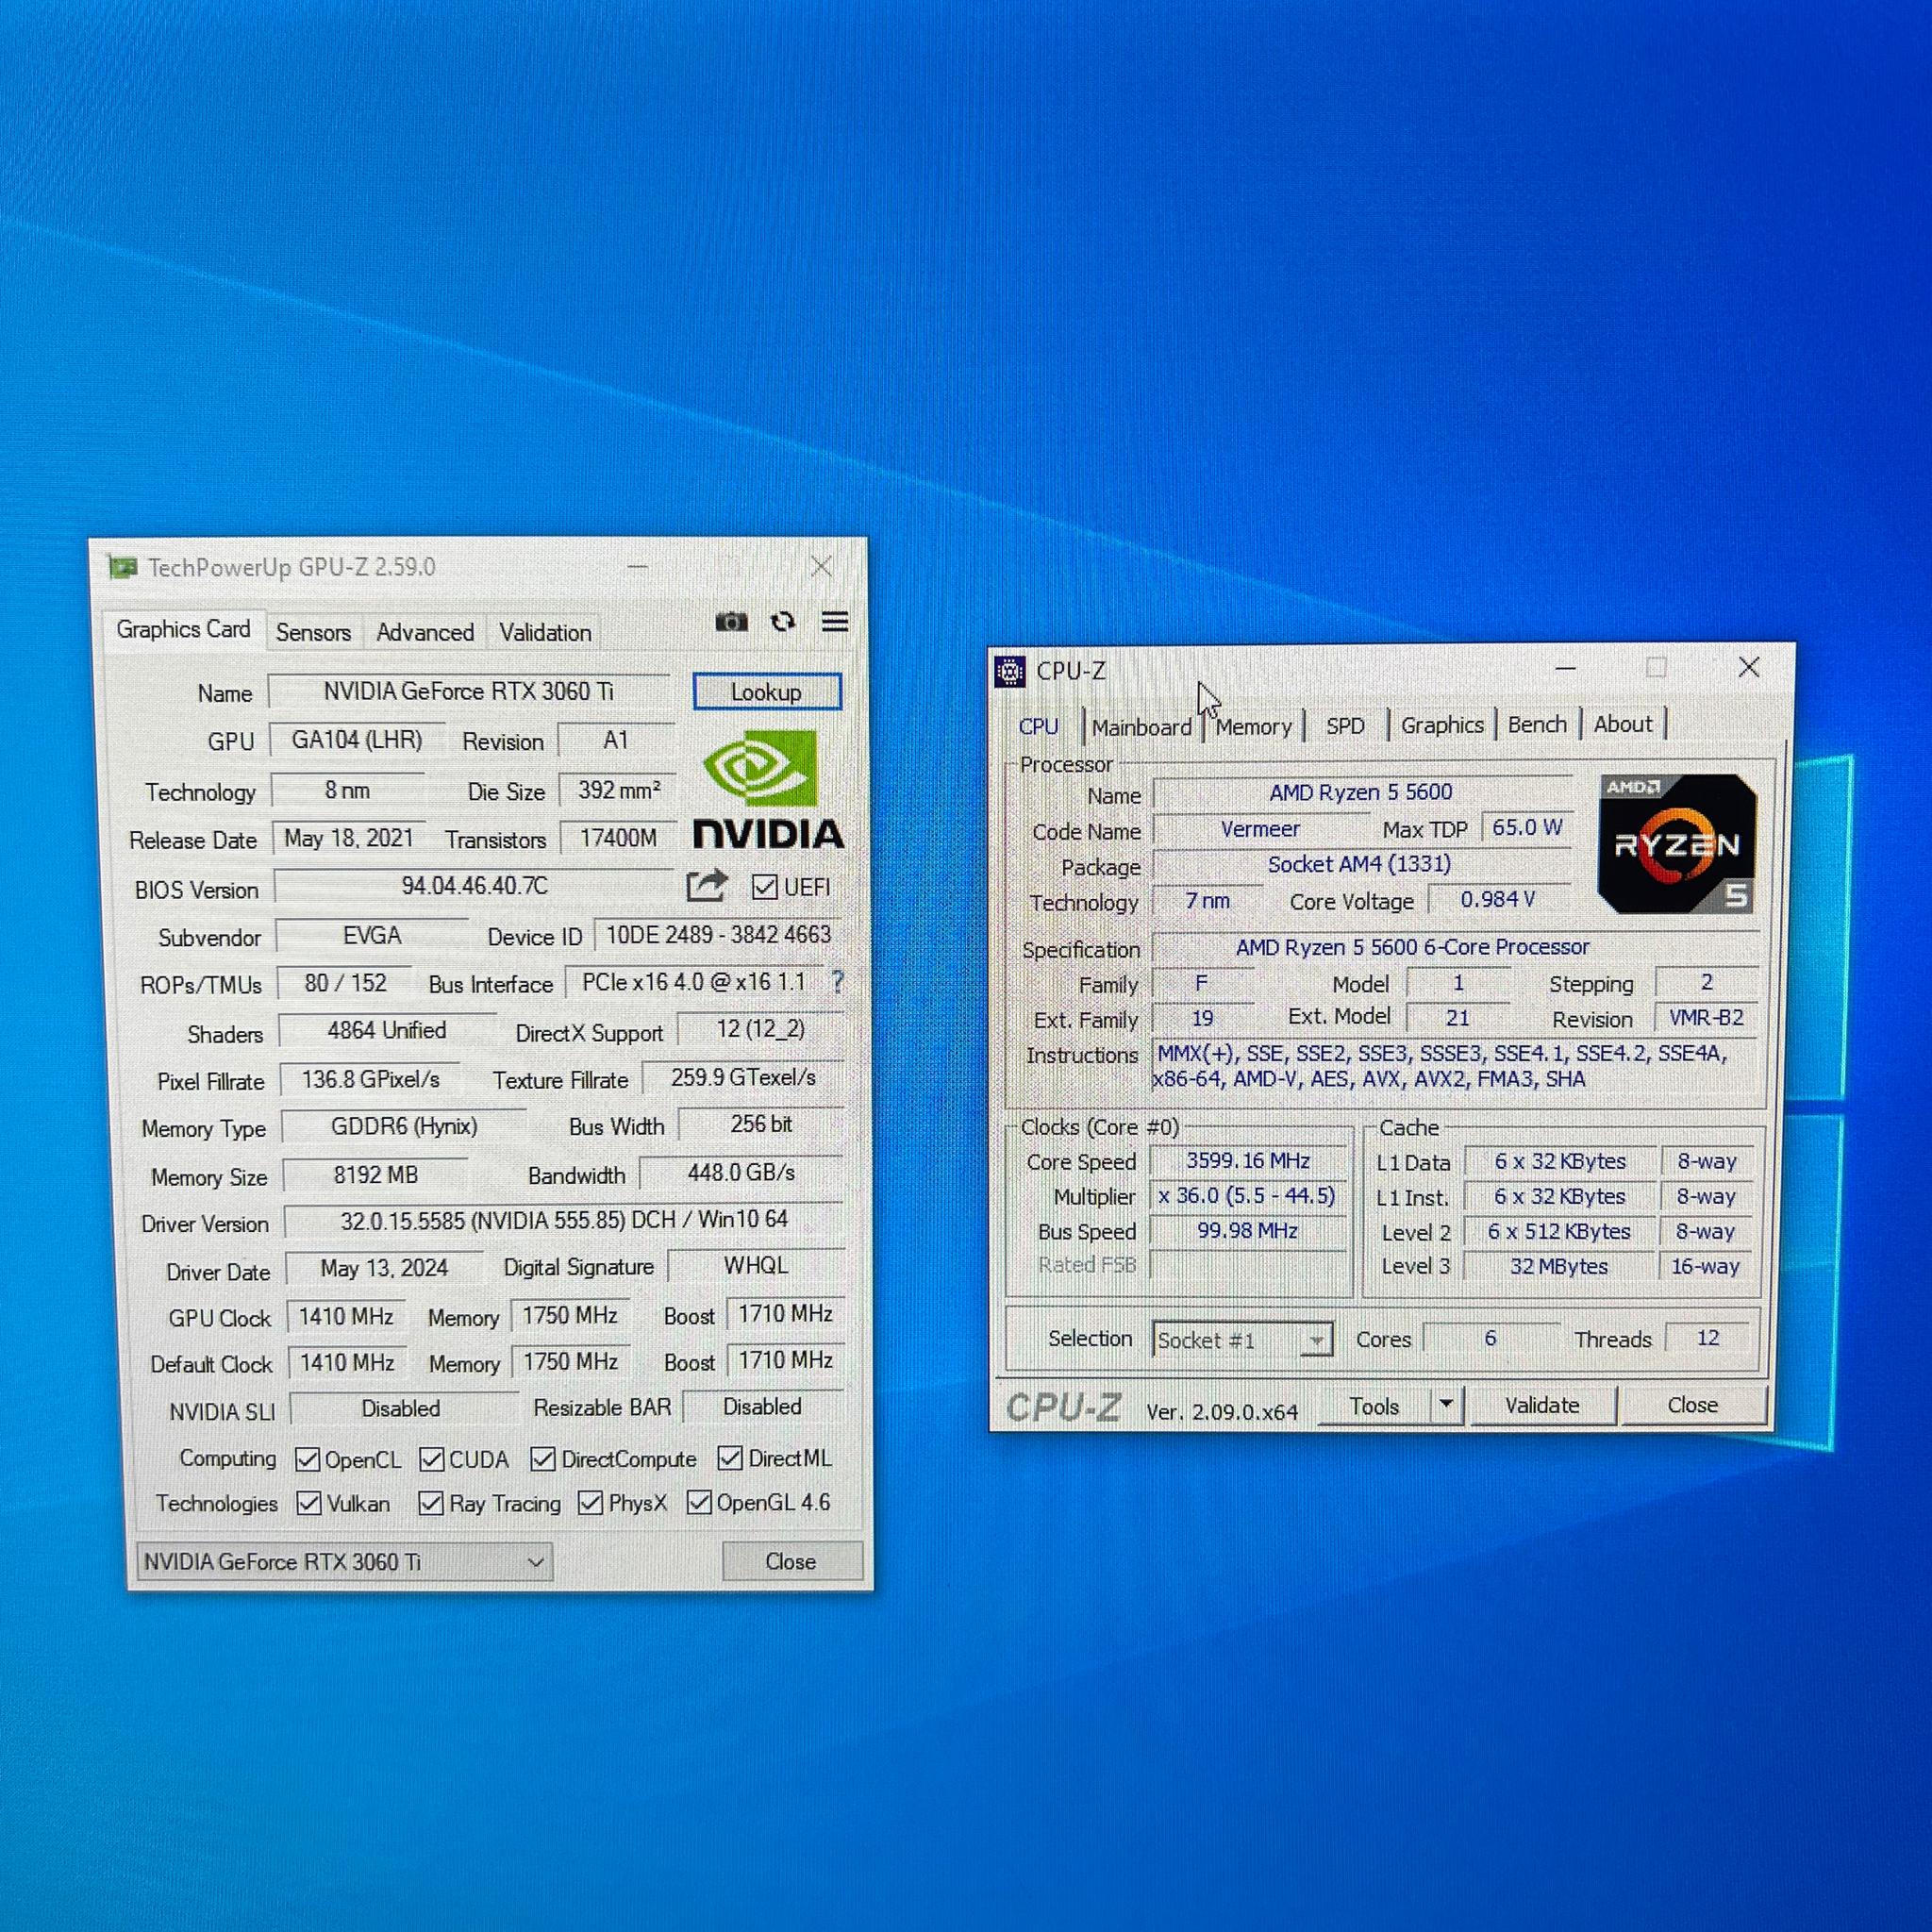This screenshot has height=1932, width=1932.
Task: Click the Shaders 4864 Unified value
Action: coord(387,1031)
